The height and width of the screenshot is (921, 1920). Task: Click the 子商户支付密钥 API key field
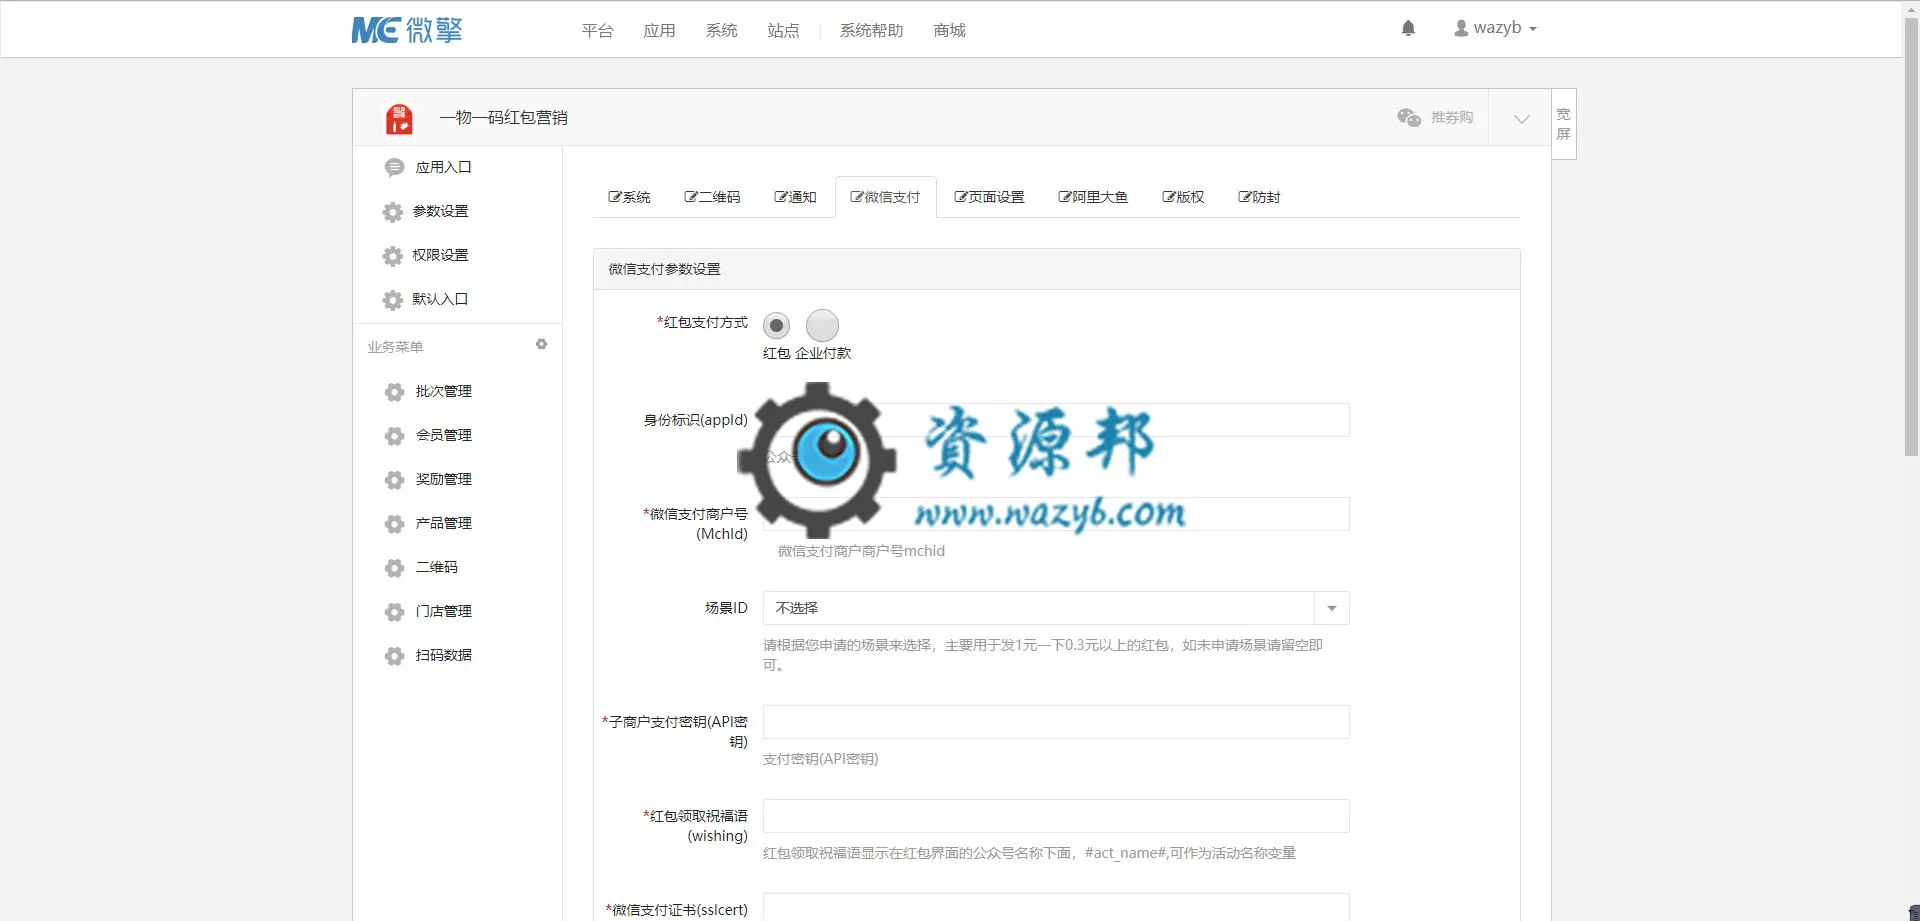pos(1056,722)
